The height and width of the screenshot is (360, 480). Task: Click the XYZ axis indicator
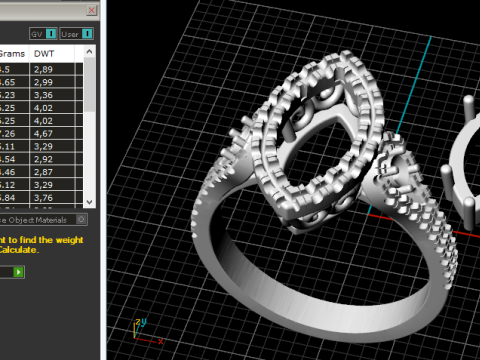pos(147,332)
